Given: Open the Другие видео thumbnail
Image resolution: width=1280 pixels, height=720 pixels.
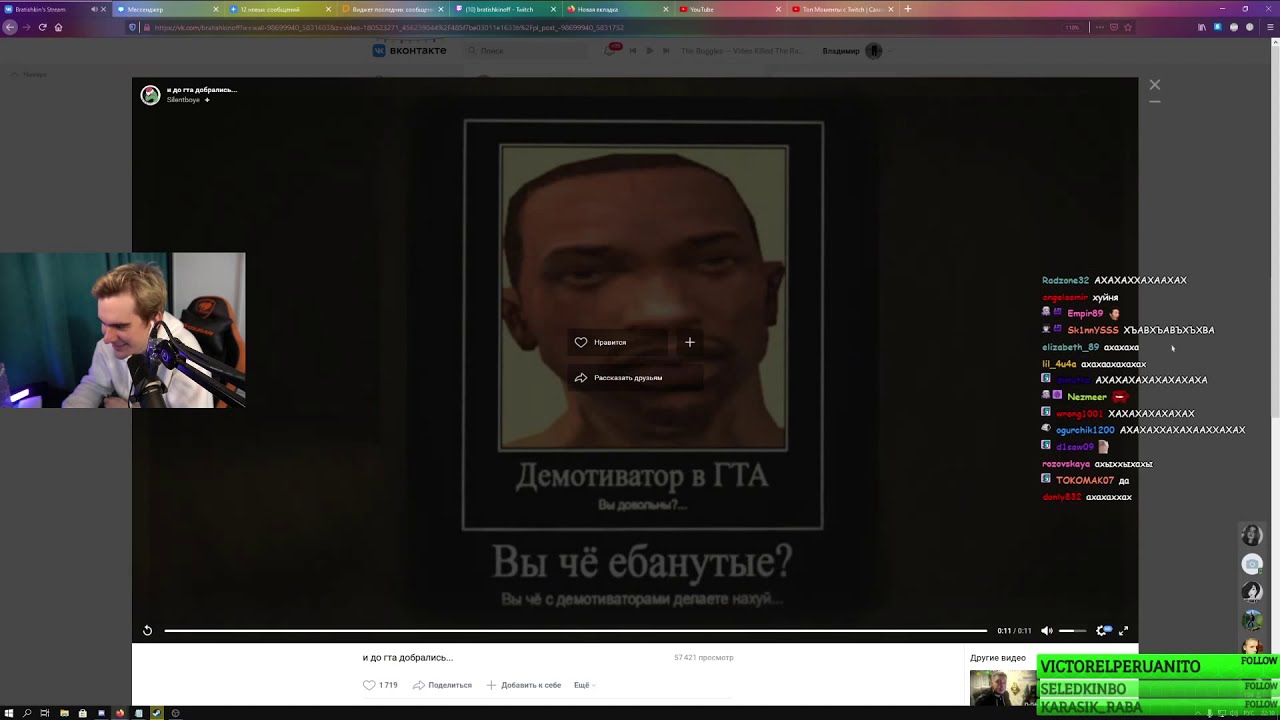Looking at the screenshot, I should click(1003, 688).
